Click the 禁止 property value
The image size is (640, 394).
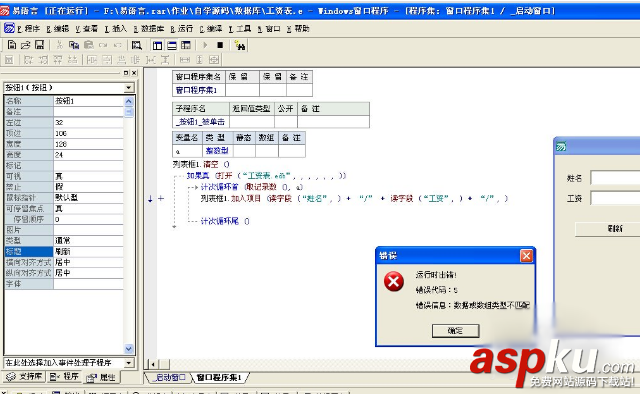tap(88, 187)
